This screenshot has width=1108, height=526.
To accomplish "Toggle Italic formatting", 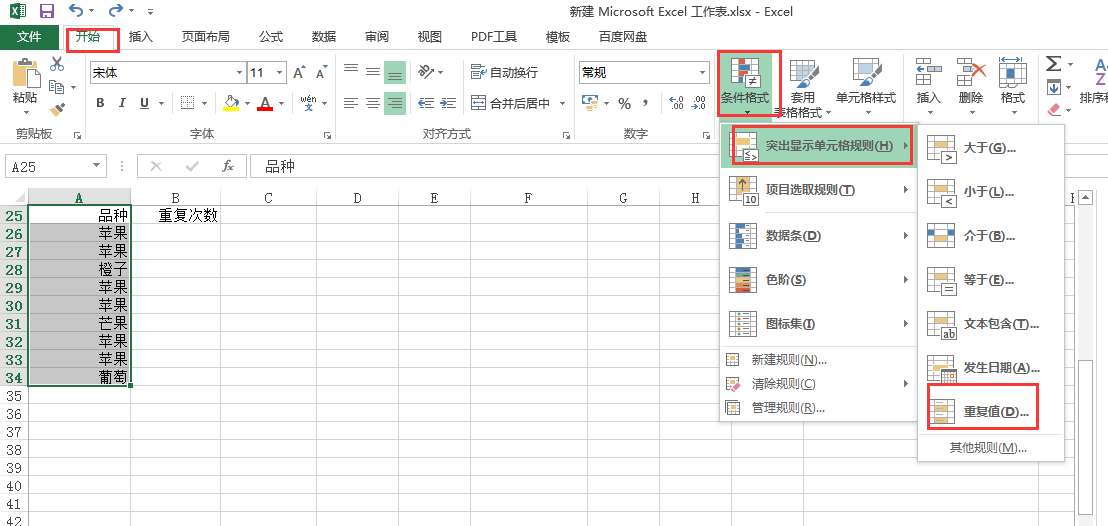I will pos(122,103).
